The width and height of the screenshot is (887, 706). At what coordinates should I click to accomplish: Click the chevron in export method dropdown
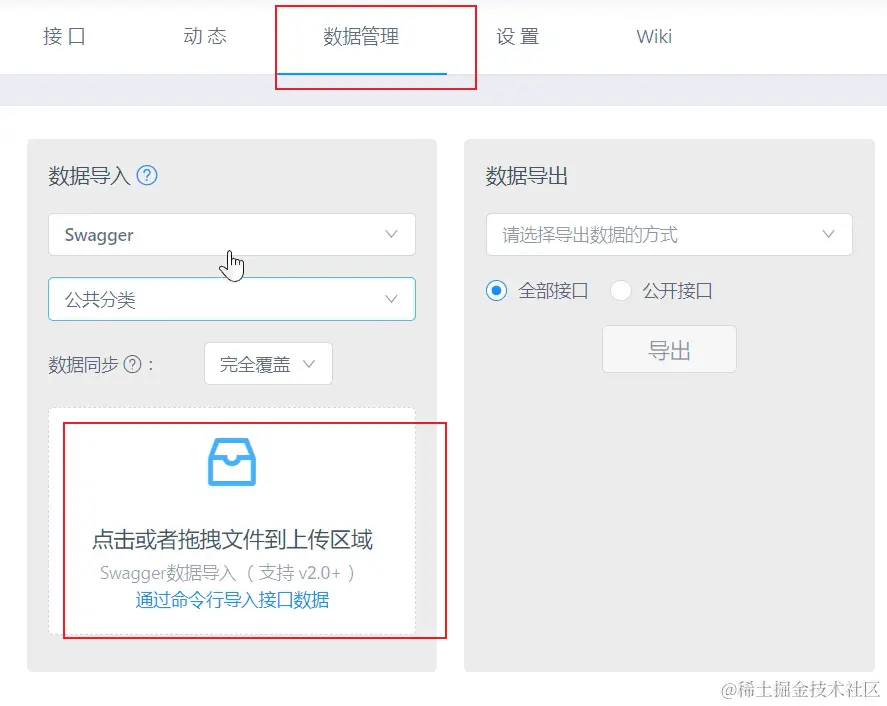pyautogui.click(x=828, y=234)
